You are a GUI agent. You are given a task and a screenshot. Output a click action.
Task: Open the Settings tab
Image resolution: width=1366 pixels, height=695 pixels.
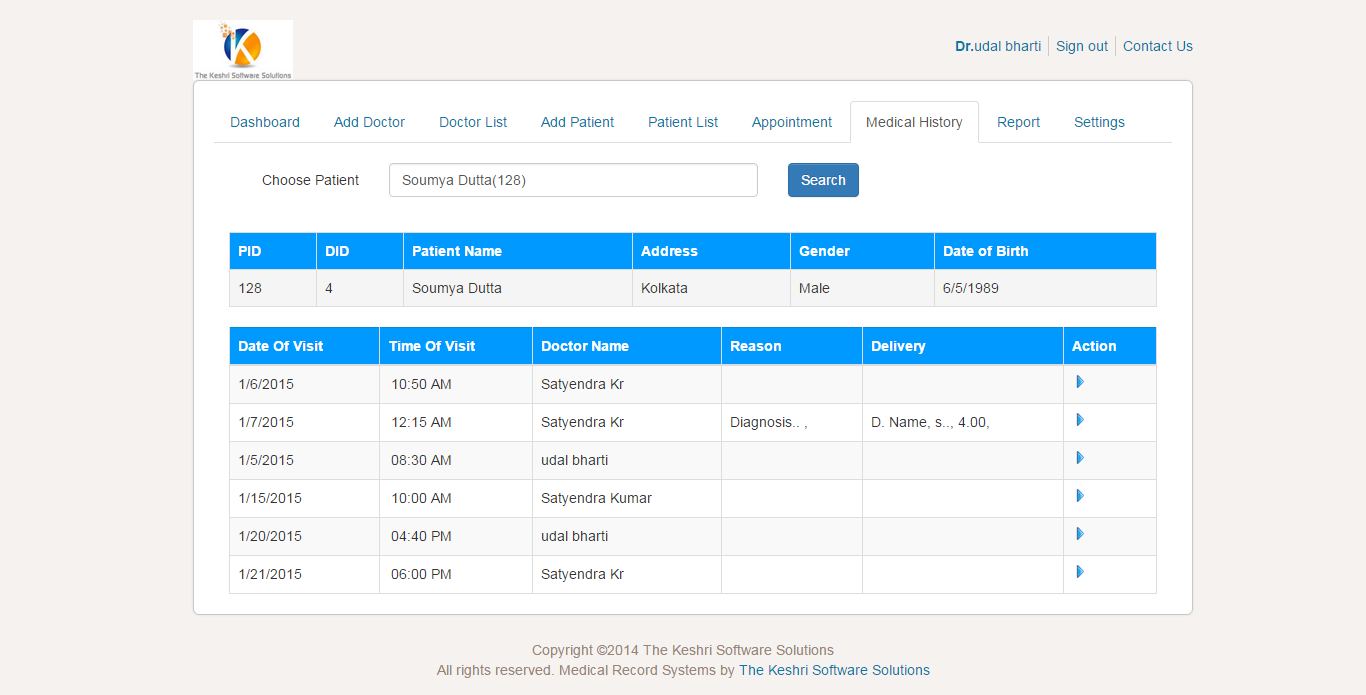pos(1099,121)
